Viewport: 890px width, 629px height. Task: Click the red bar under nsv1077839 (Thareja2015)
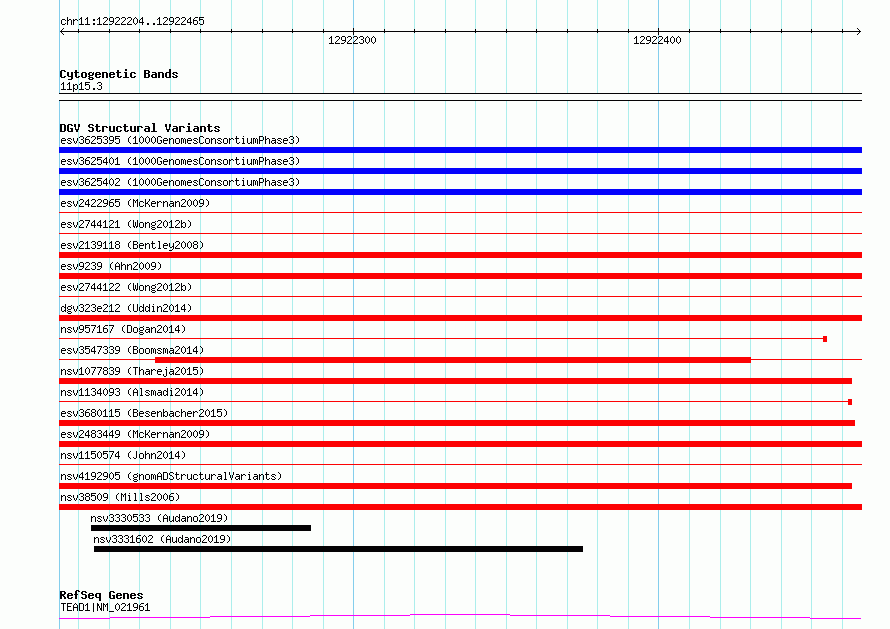click(x=455, y=381)
